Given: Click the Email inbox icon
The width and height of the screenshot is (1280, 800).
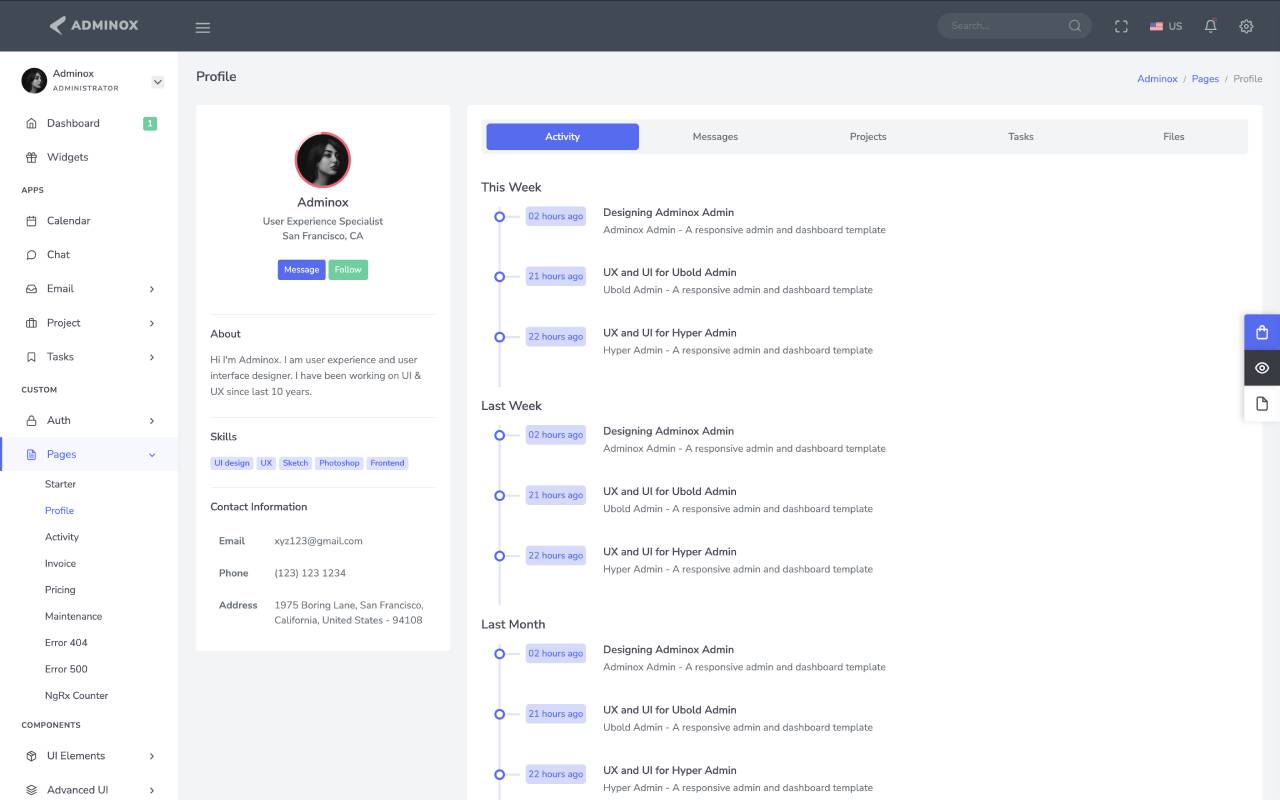Looking at the screenshot, I should click(x=31, y=289).
